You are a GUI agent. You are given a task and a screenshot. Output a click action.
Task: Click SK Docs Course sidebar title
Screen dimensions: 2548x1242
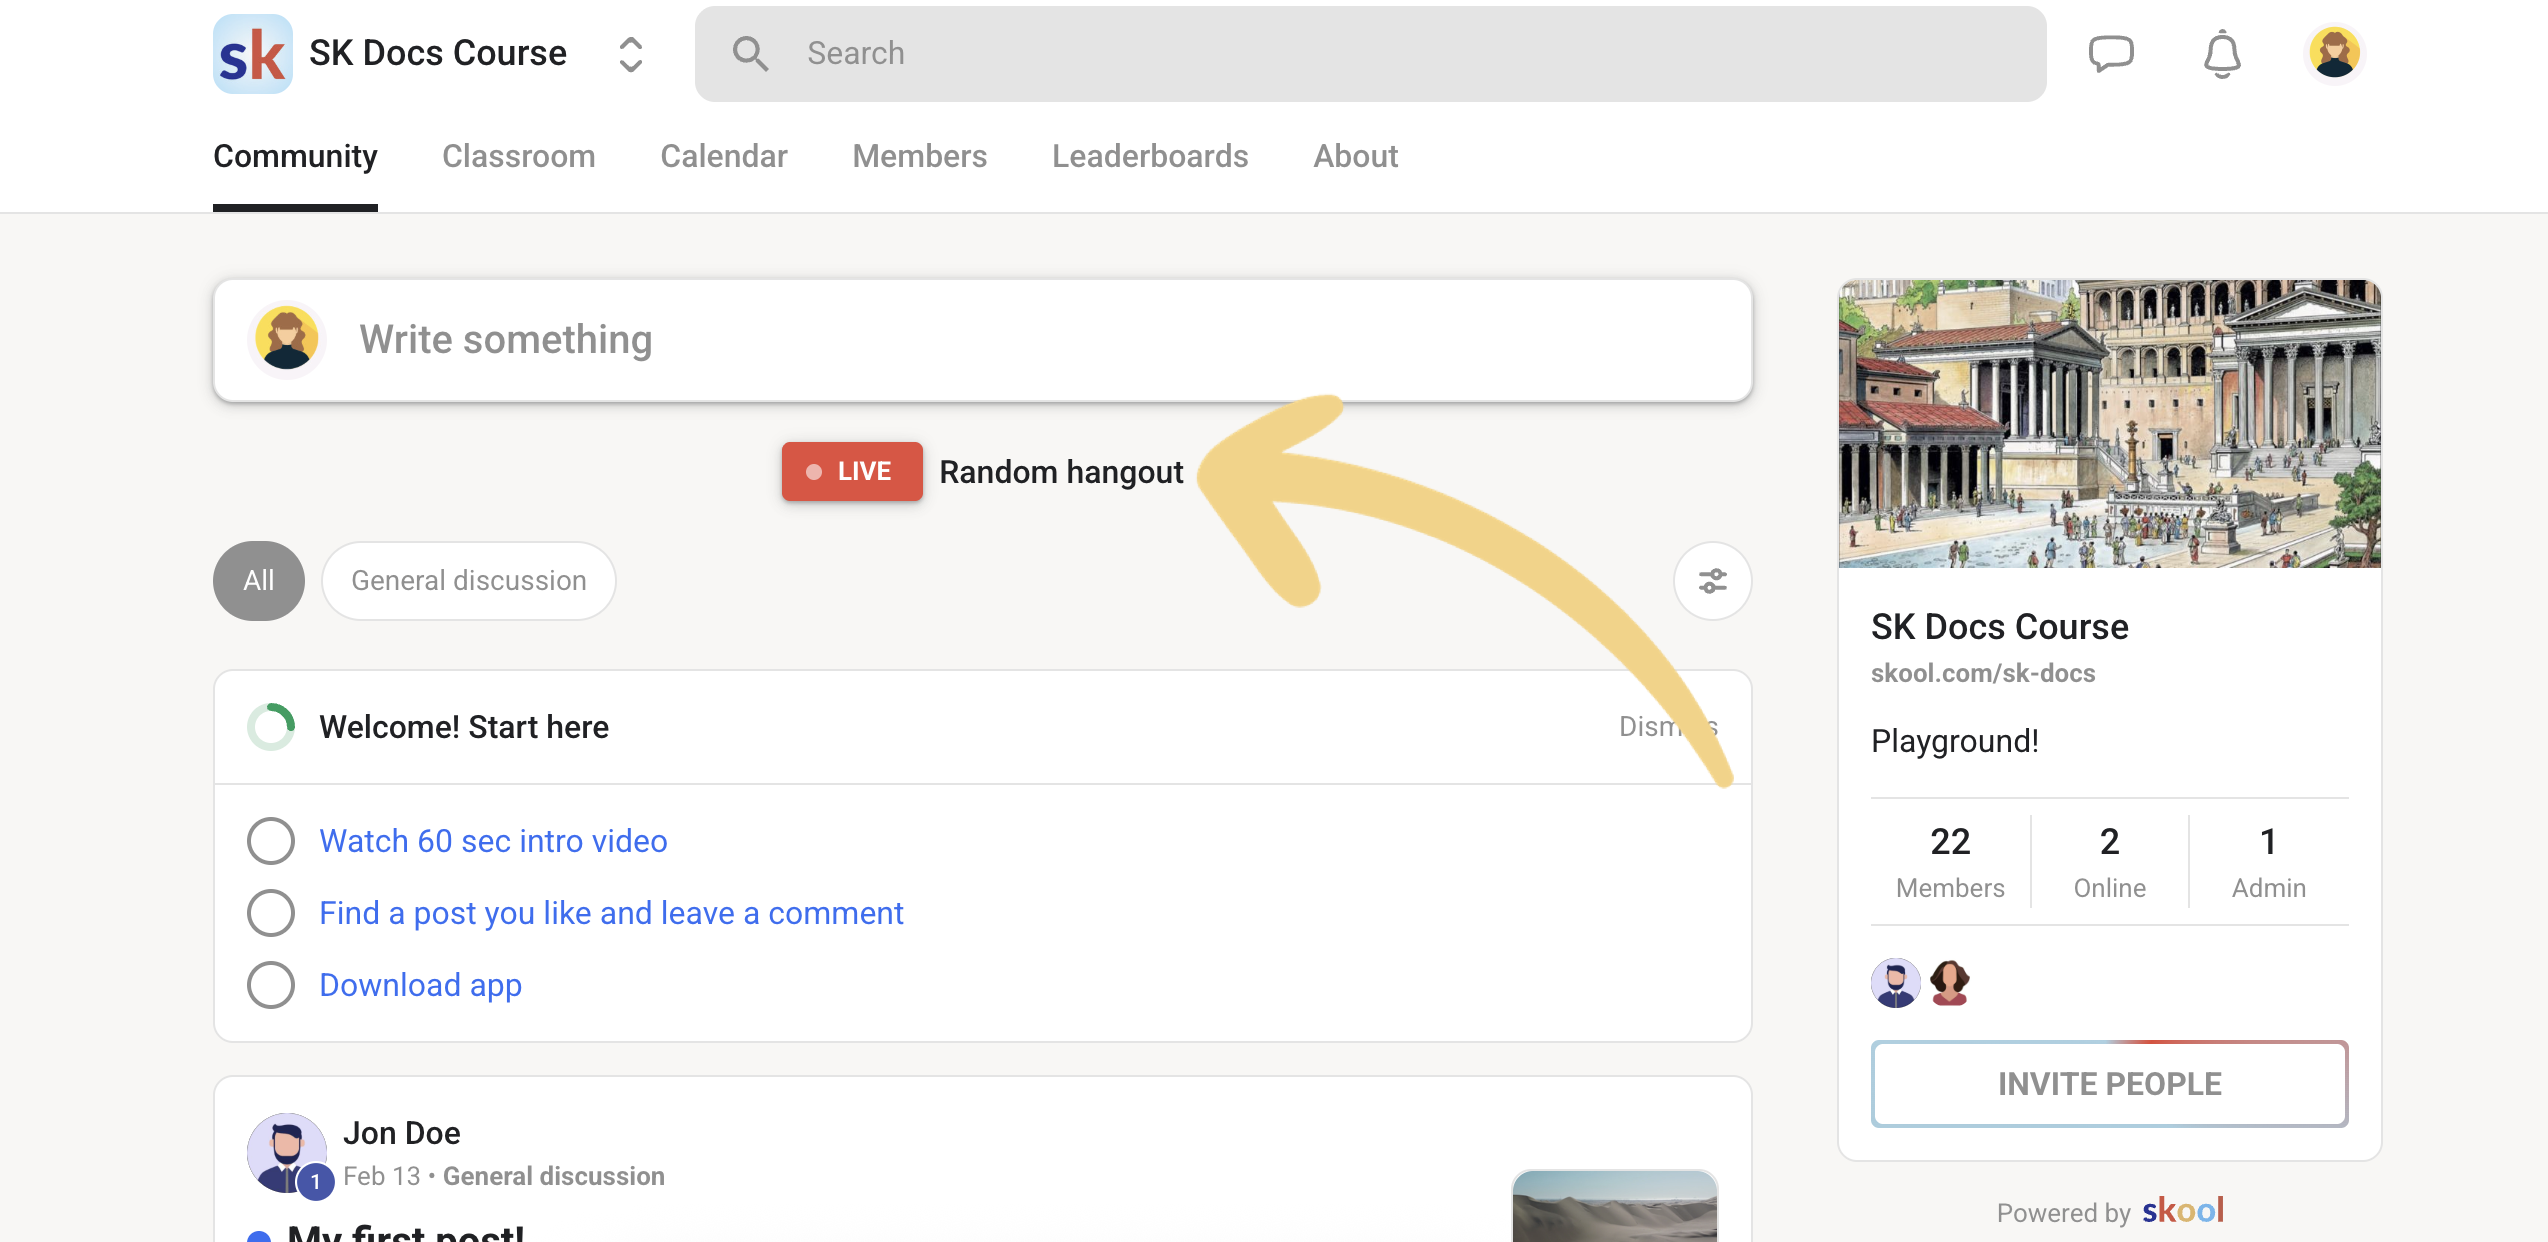point(1999,627)
